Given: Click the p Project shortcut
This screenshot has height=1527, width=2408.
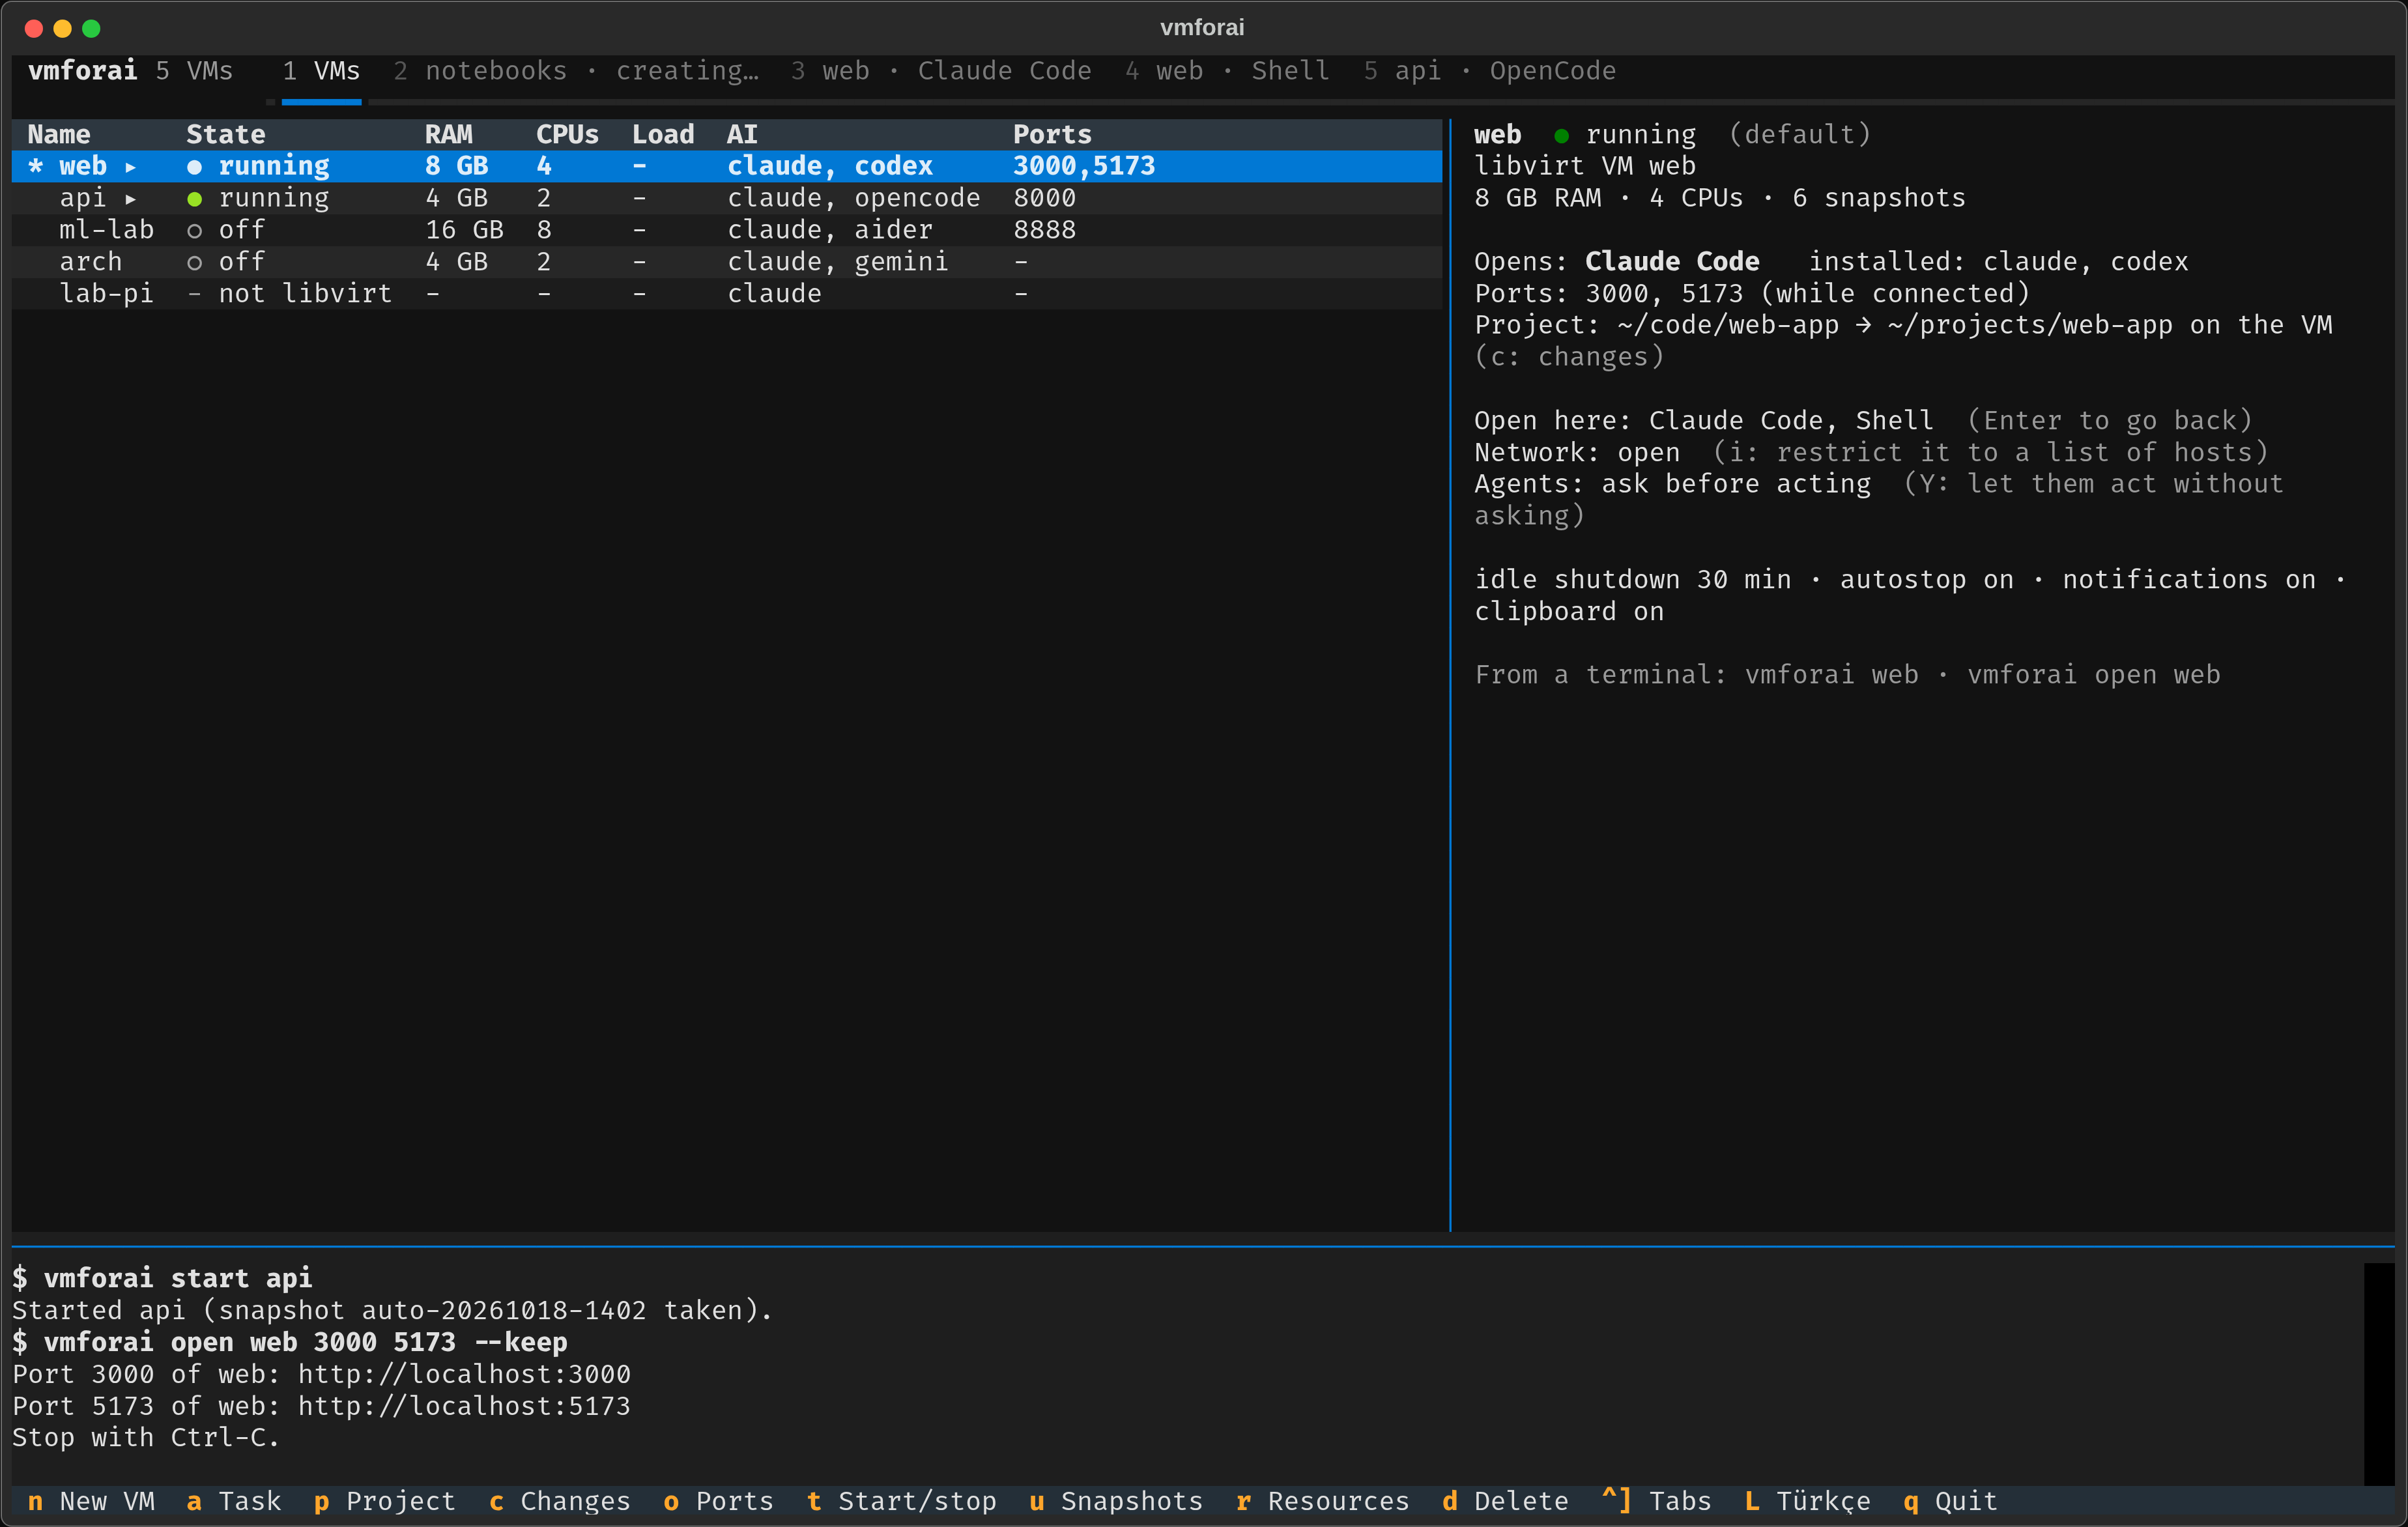Looking at the screenshot, I should click(x=384, y=1501).
